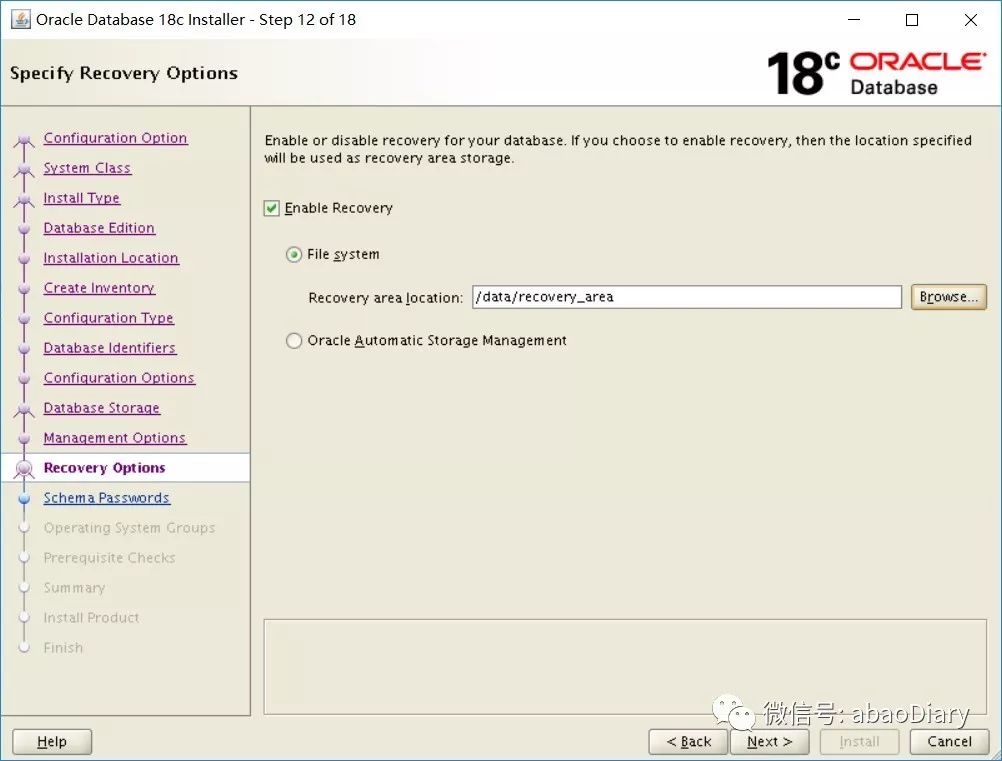This screenshot has width=1002, height=761.
Task: Select Oracle Automatic Storage Management option
Action: pos(294,341)
